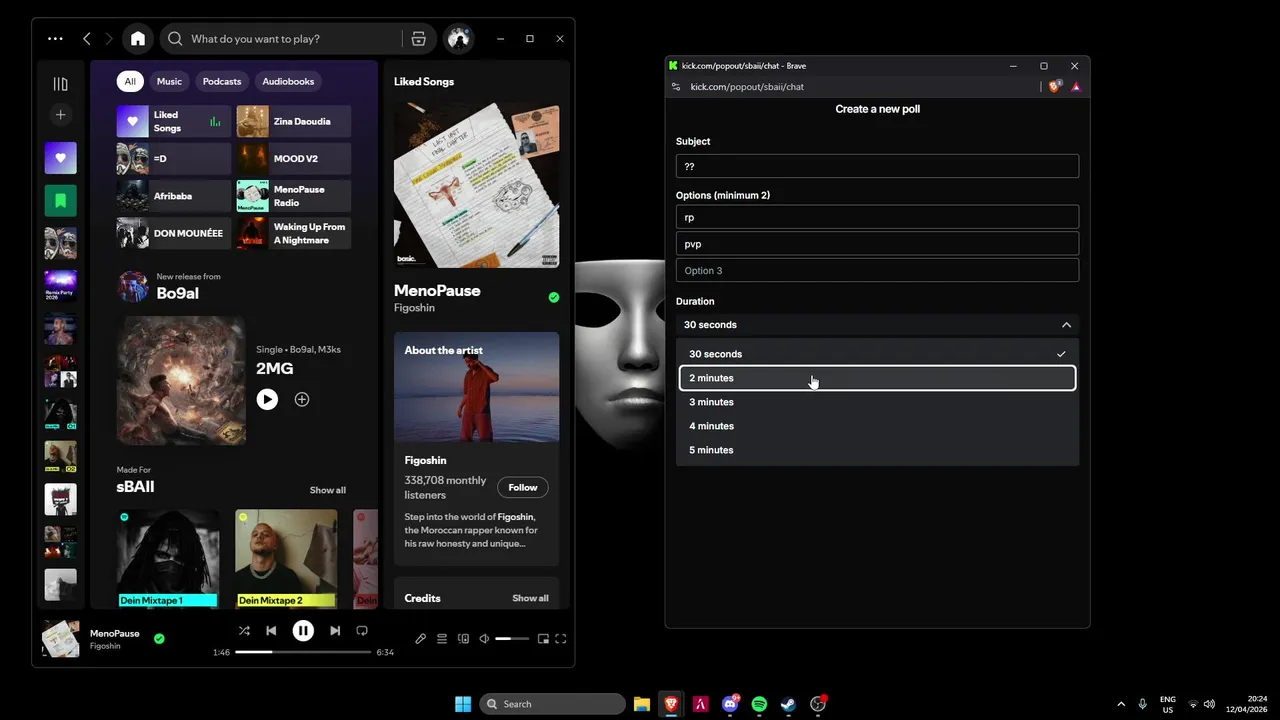Seek on the song progress bar
The image size is (1280, 720).
(x=303, y=652)
